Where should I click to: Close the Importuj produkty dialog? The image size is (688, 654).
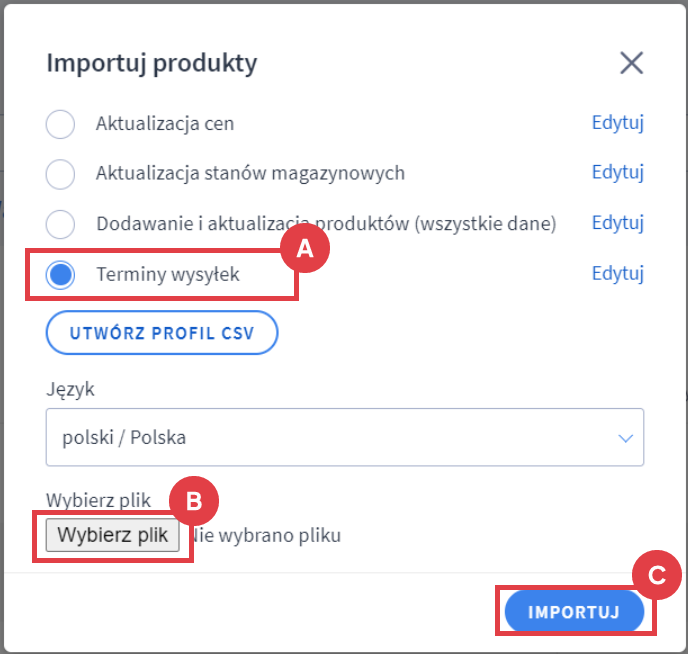[631, 64]
